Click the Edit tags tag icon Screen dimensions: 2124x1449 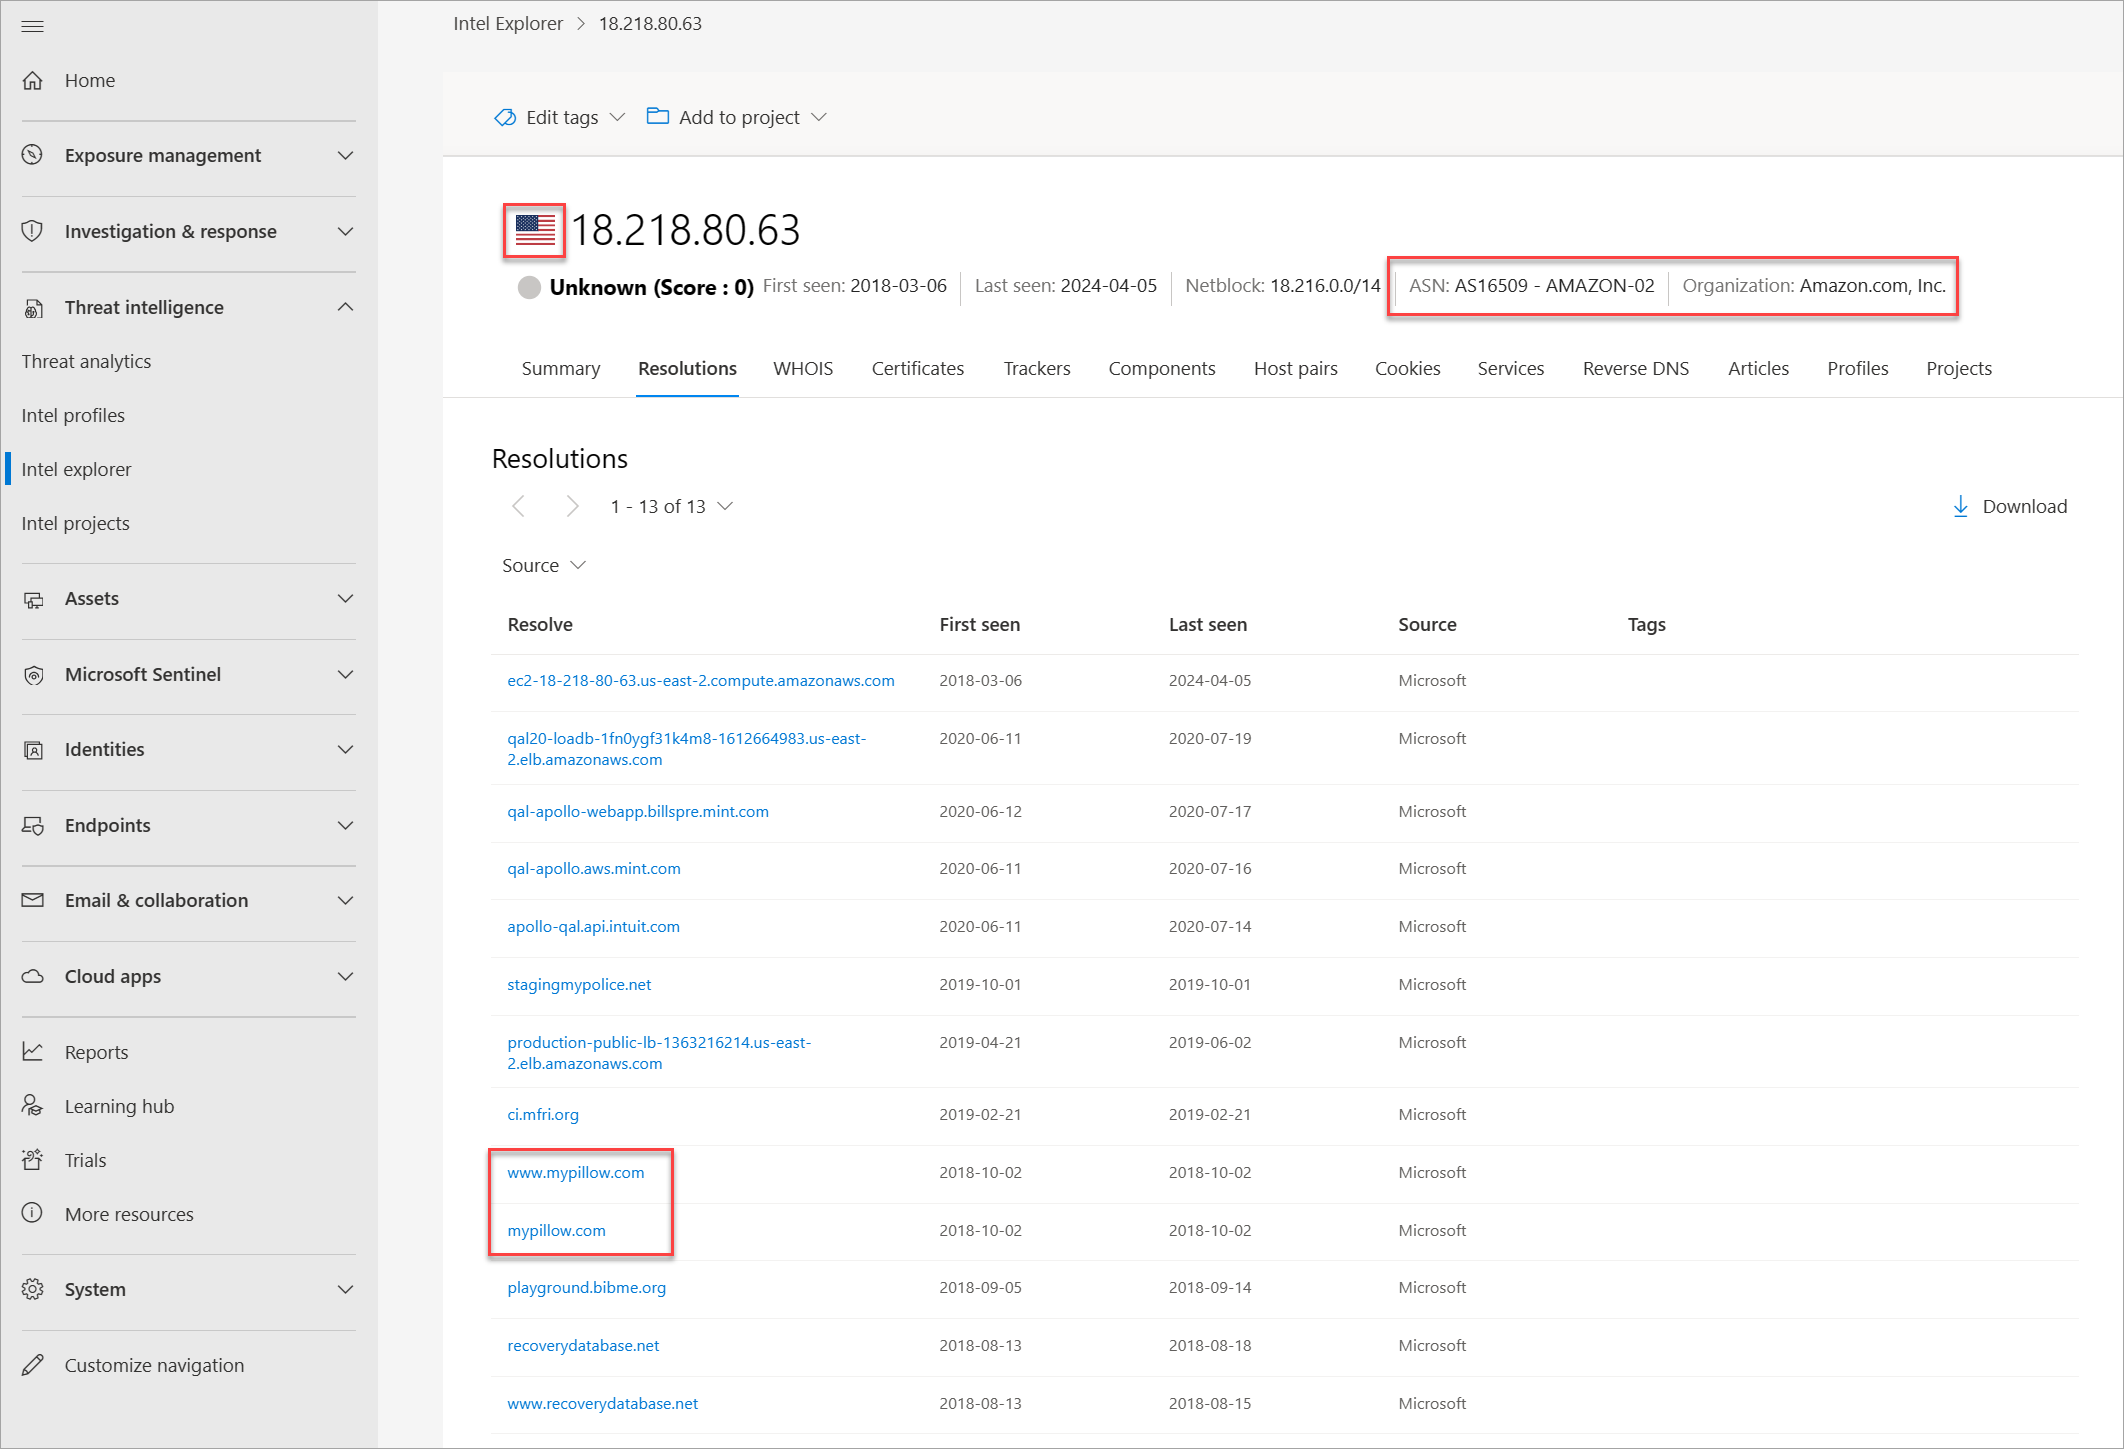click(x=505, y=117)
